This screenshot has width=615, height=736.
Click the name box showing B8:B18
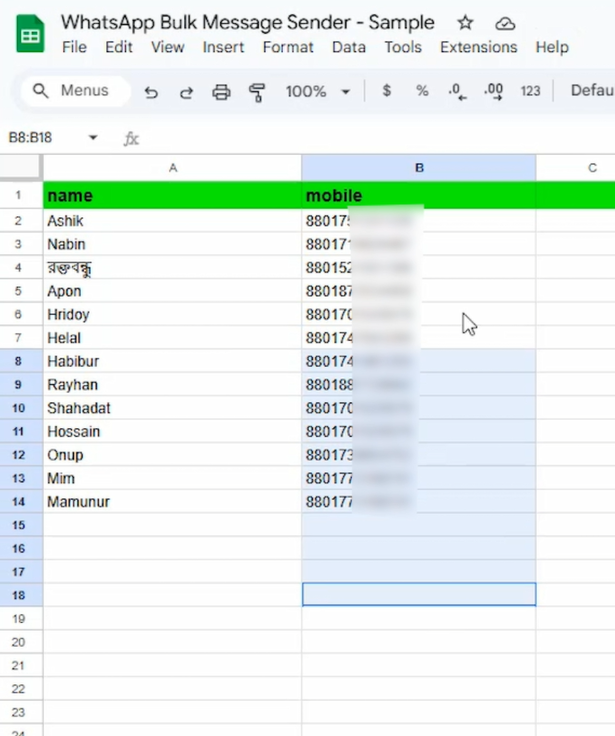click(31, 138)
